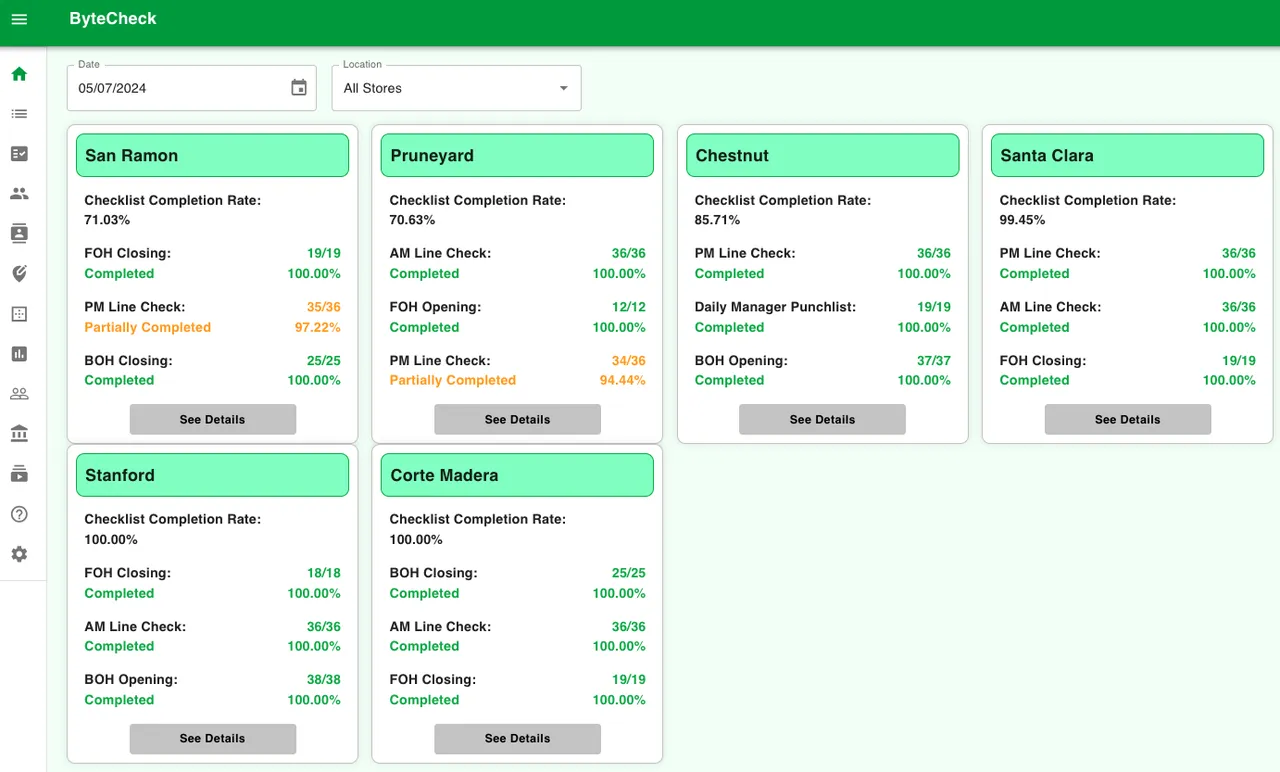Image resolution: width=1280 pixels, height=772 pixels.
Task: Click the Stanford card header
Action: pos(212,475)
